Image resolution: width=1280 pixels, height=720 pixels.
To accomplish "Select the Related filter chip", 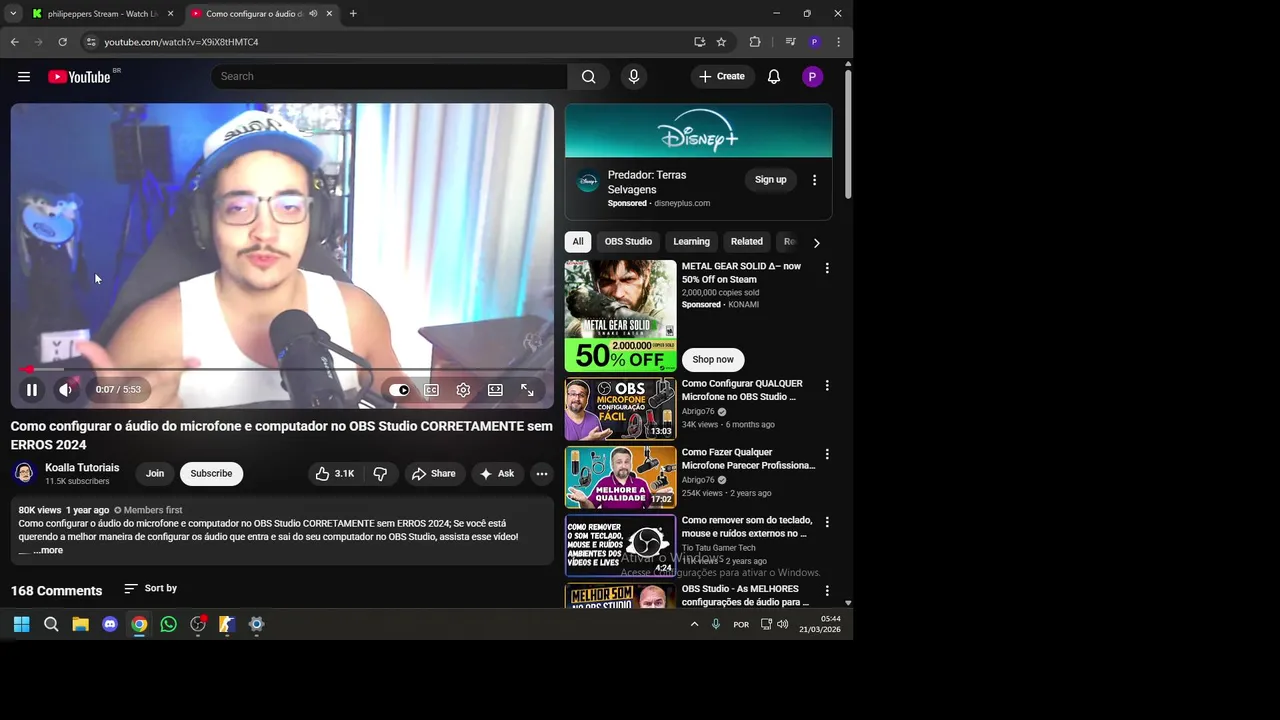I will click(746, 242).
